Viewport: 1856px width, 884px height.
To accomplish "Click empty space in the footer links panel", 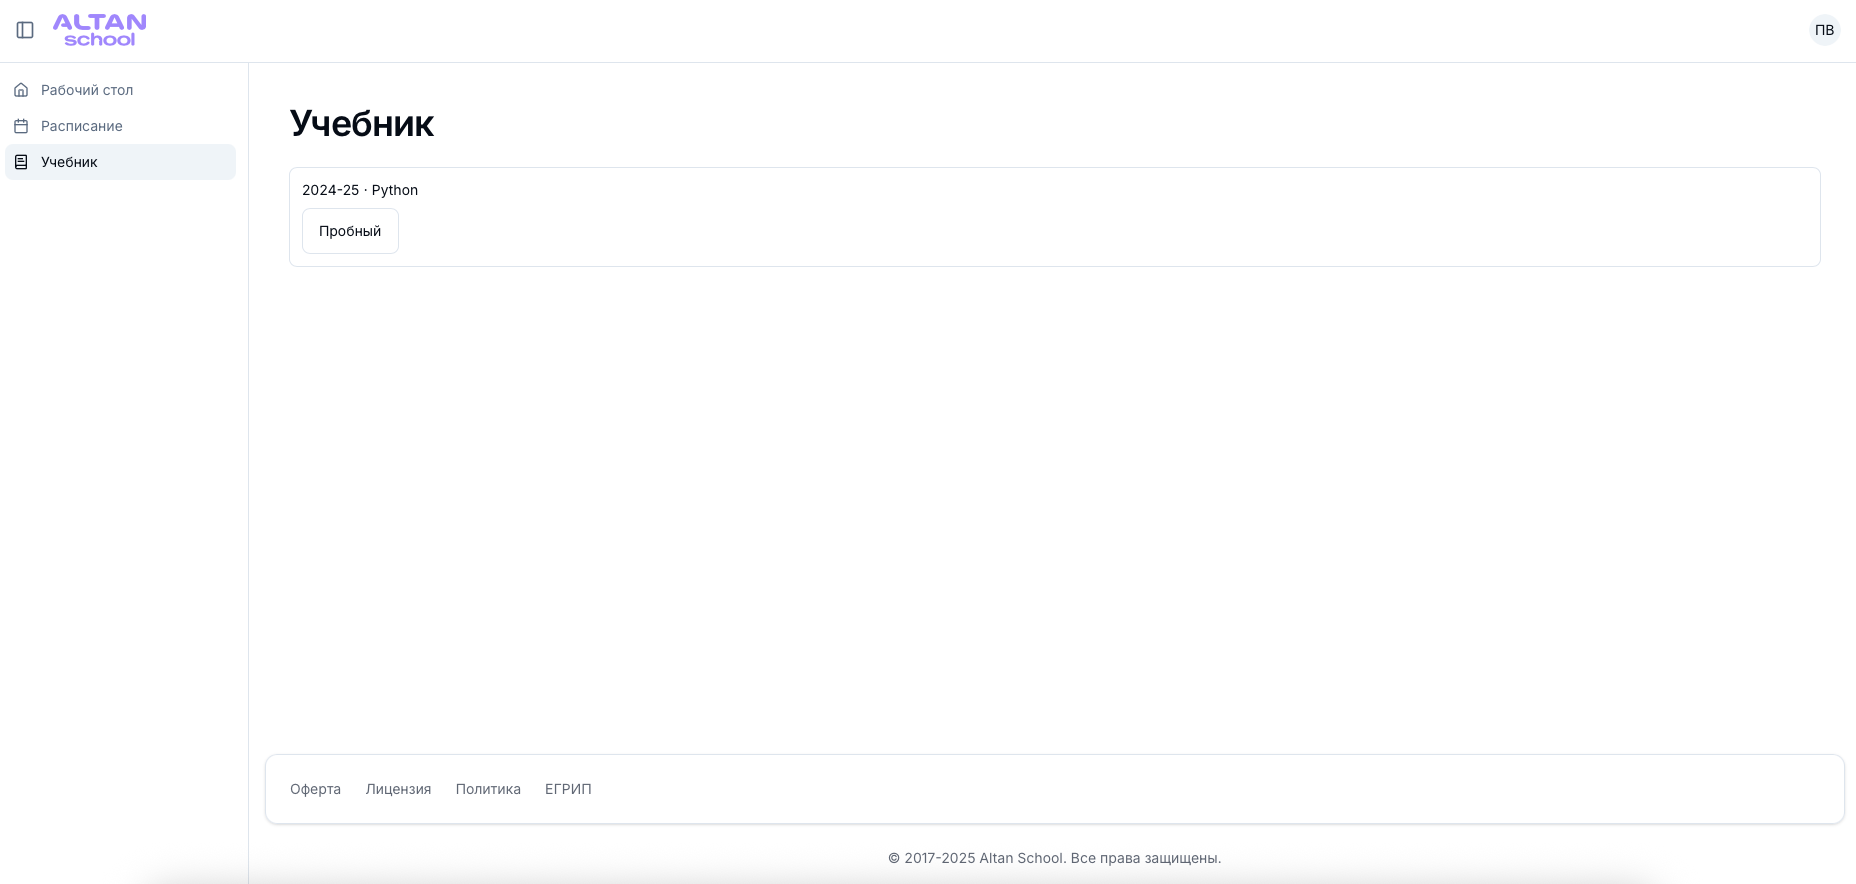I will coord(1200,789).
